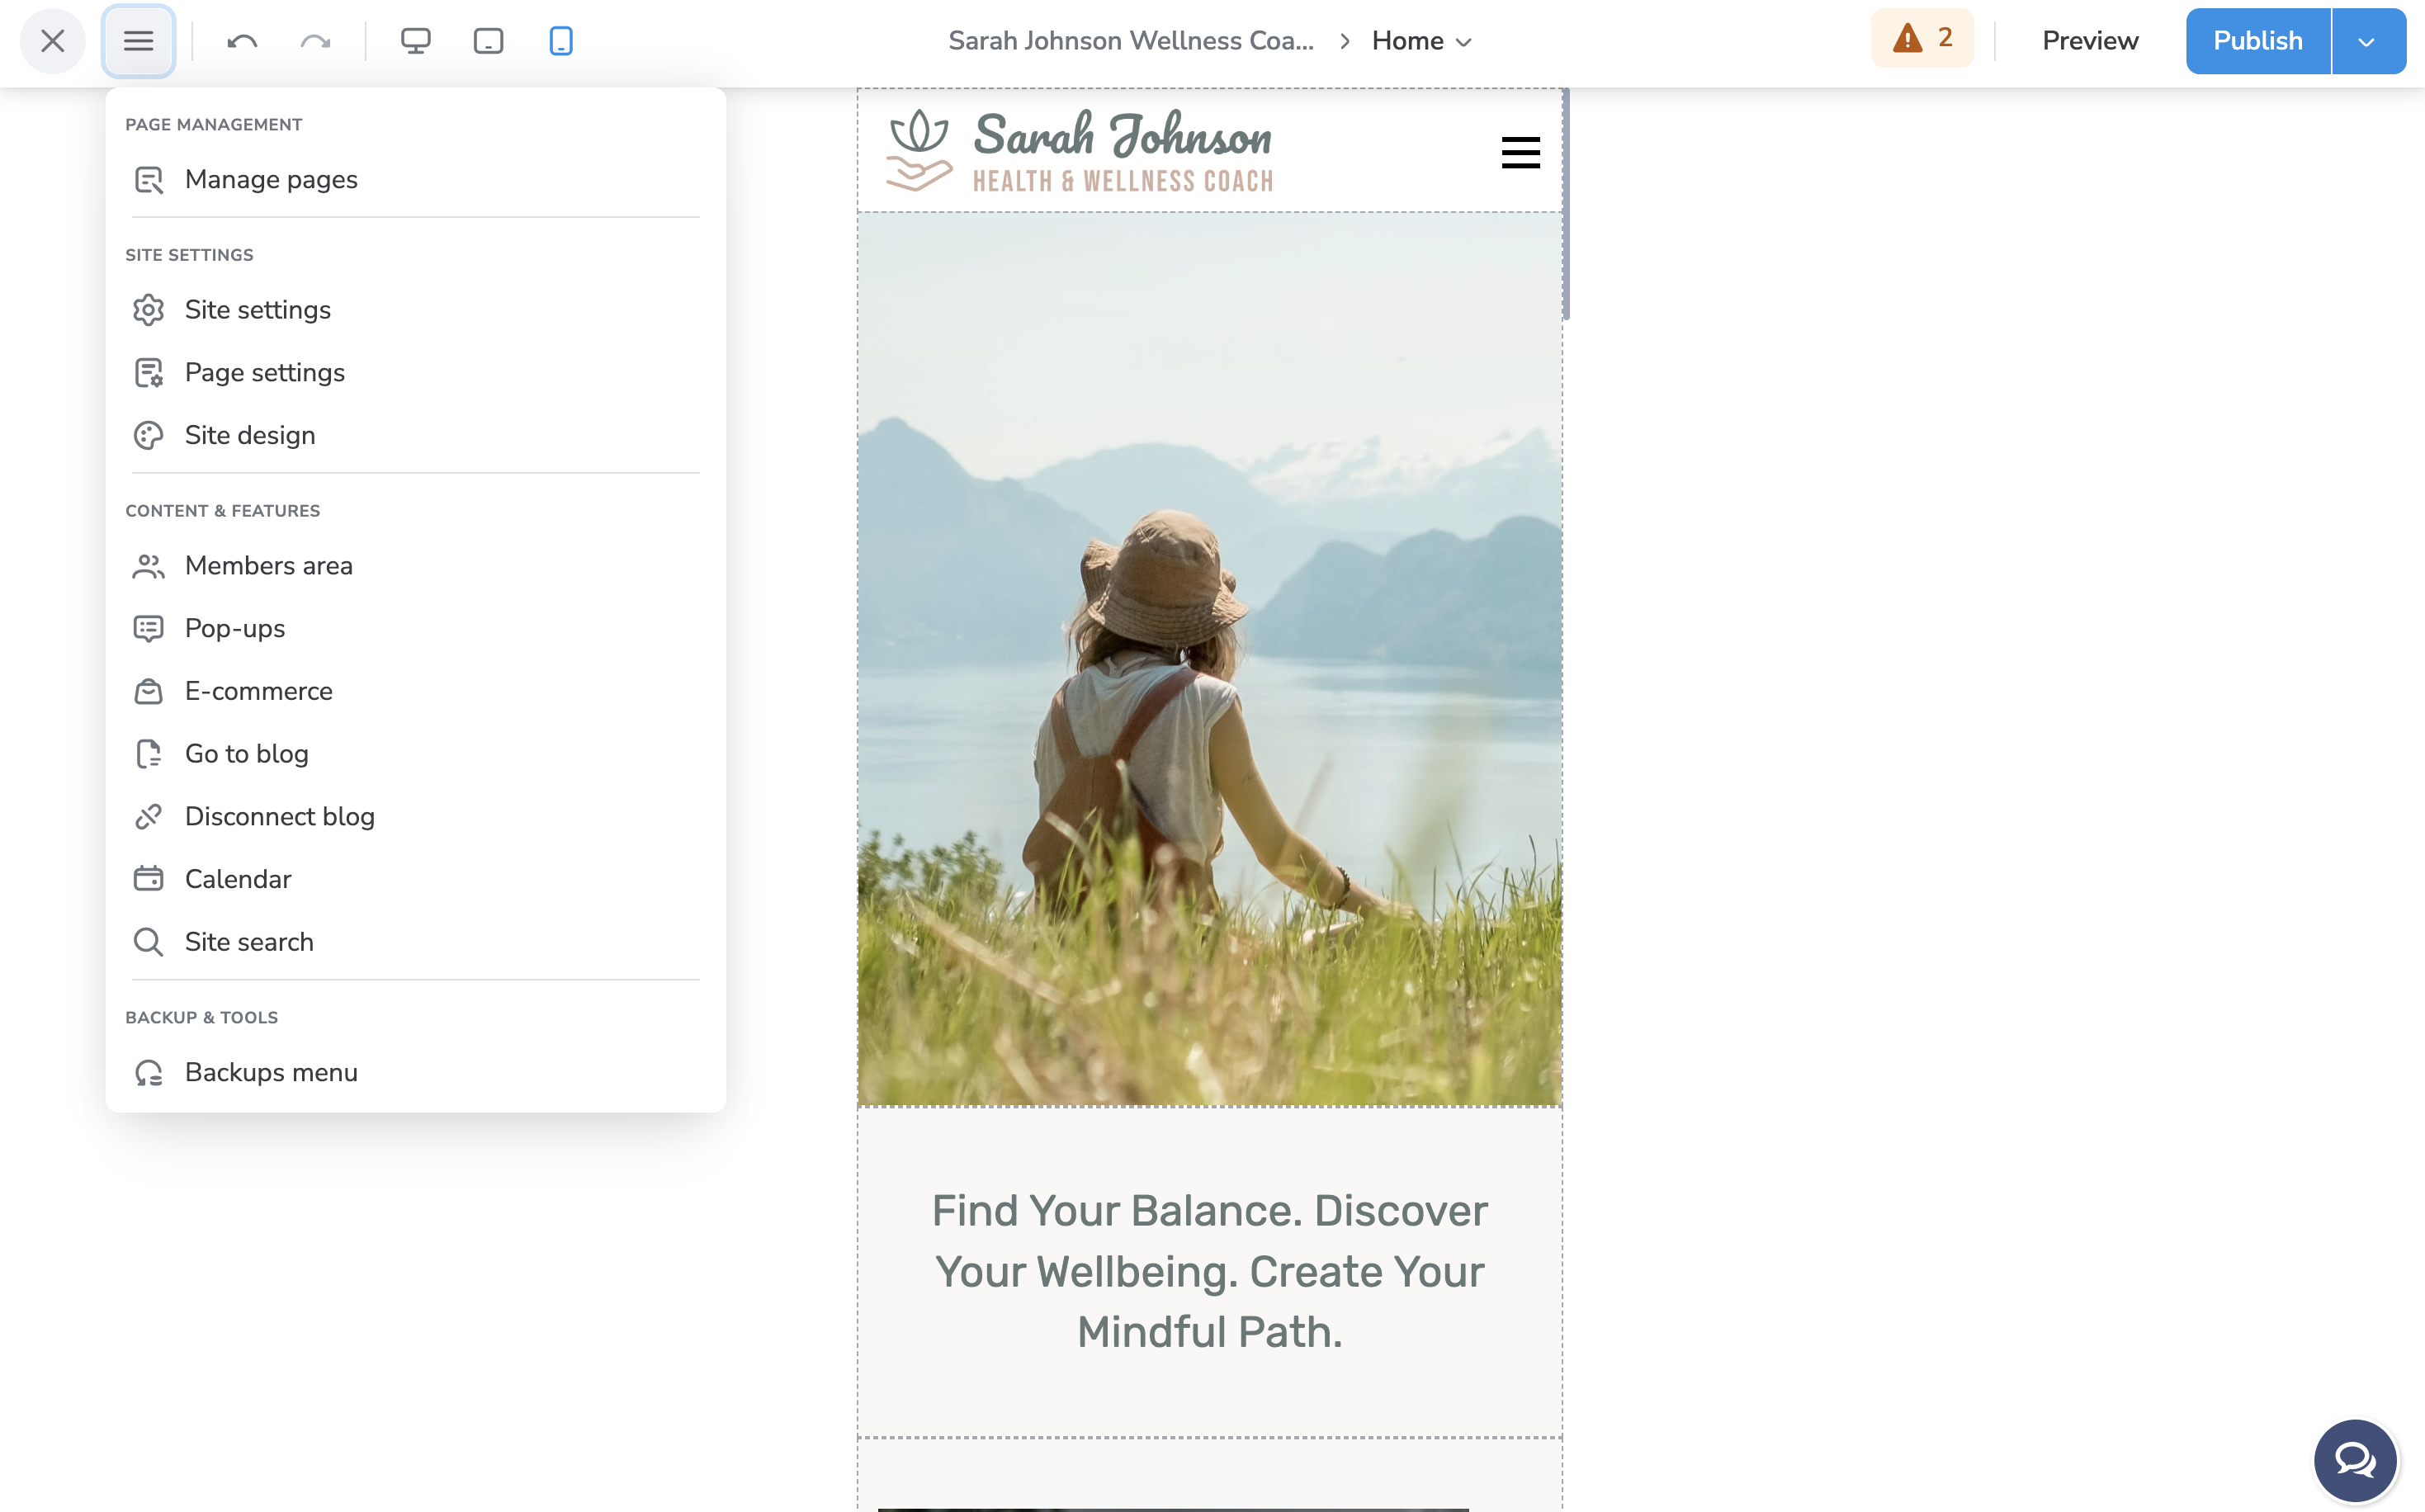The image size is (2425, 1512).
Task: Switch to tablet preview icon
Action: click(488, 41)
